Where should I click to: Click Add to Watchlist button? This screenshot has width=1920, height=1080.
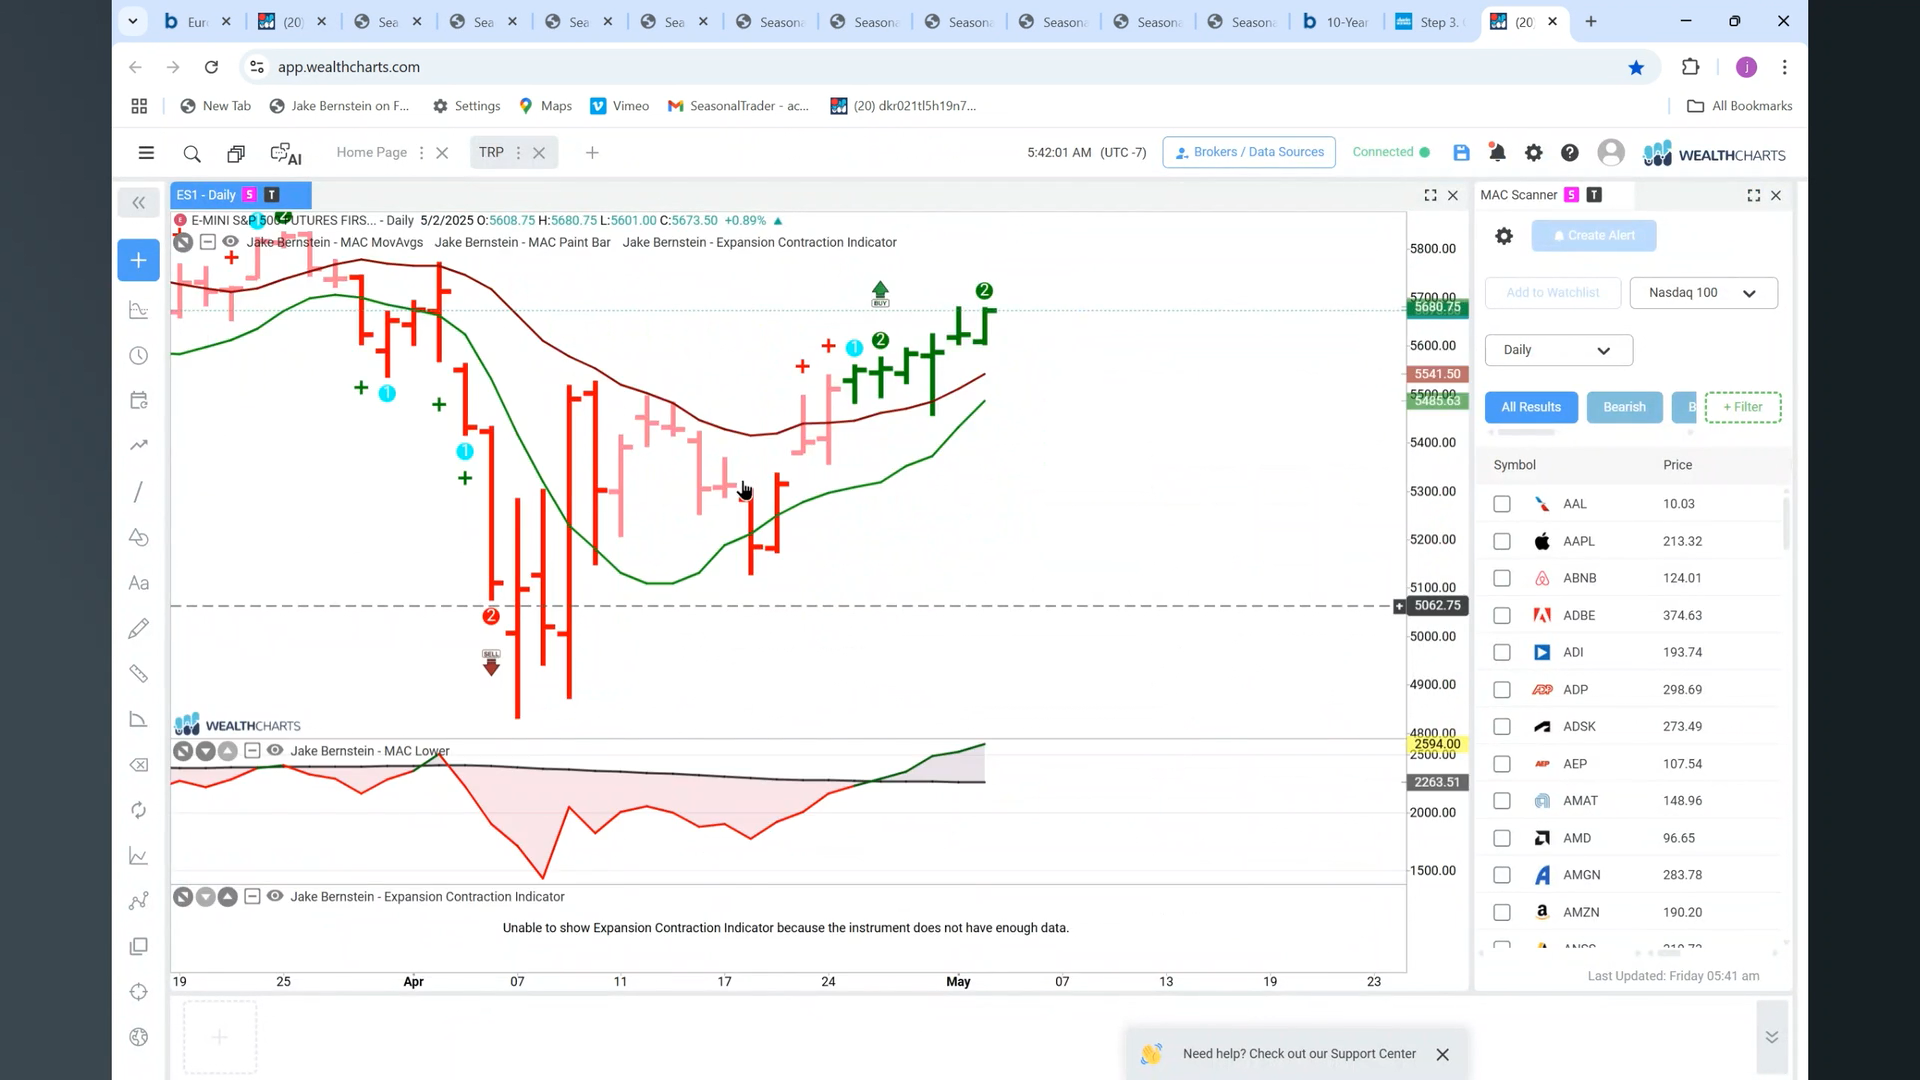pyautogui.click(x=1553, y=293)
